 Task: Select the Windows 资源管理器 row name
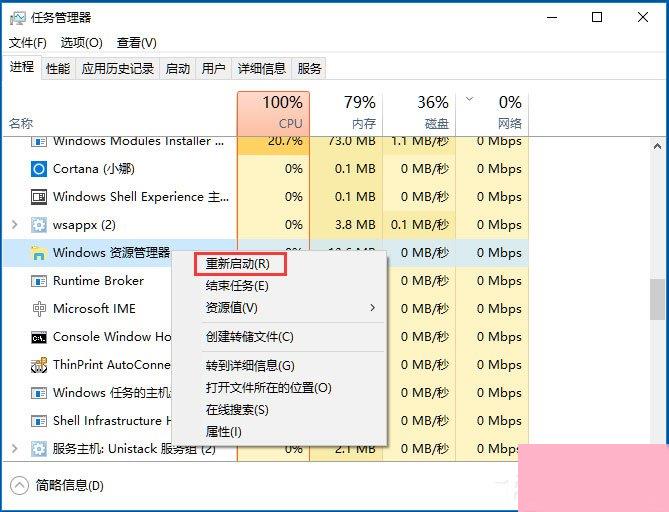point(112,253)
